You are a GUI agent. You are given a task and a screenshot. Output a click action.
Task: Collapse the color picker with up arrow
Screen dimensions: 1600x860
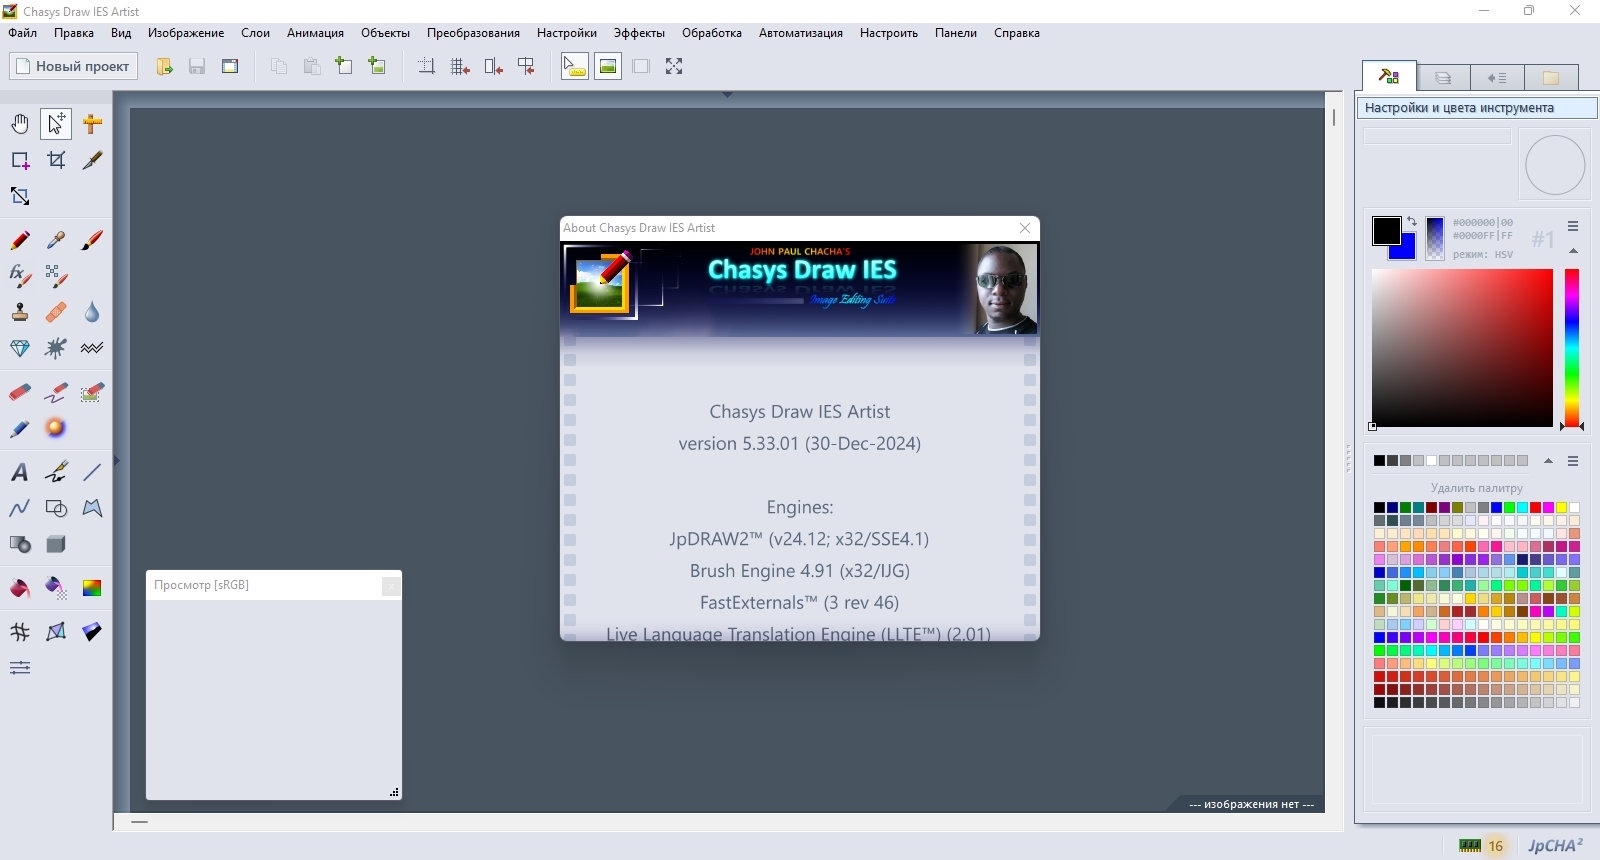[x=1573, y=251]
